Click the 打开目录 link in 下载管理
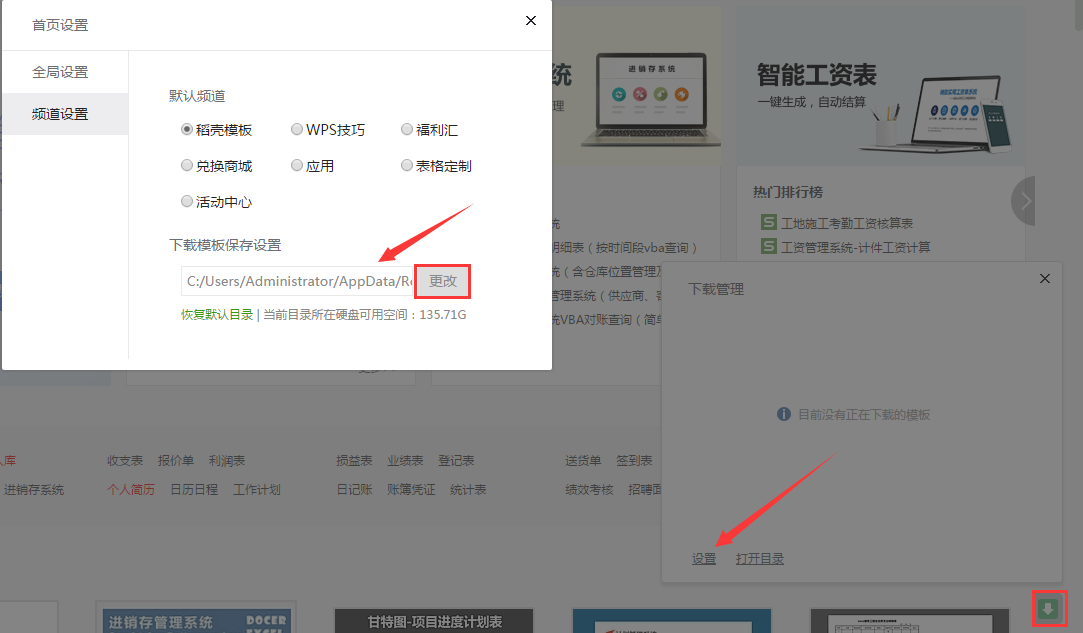The height and width of the screenshot is (633, 1083). [760, 558]
